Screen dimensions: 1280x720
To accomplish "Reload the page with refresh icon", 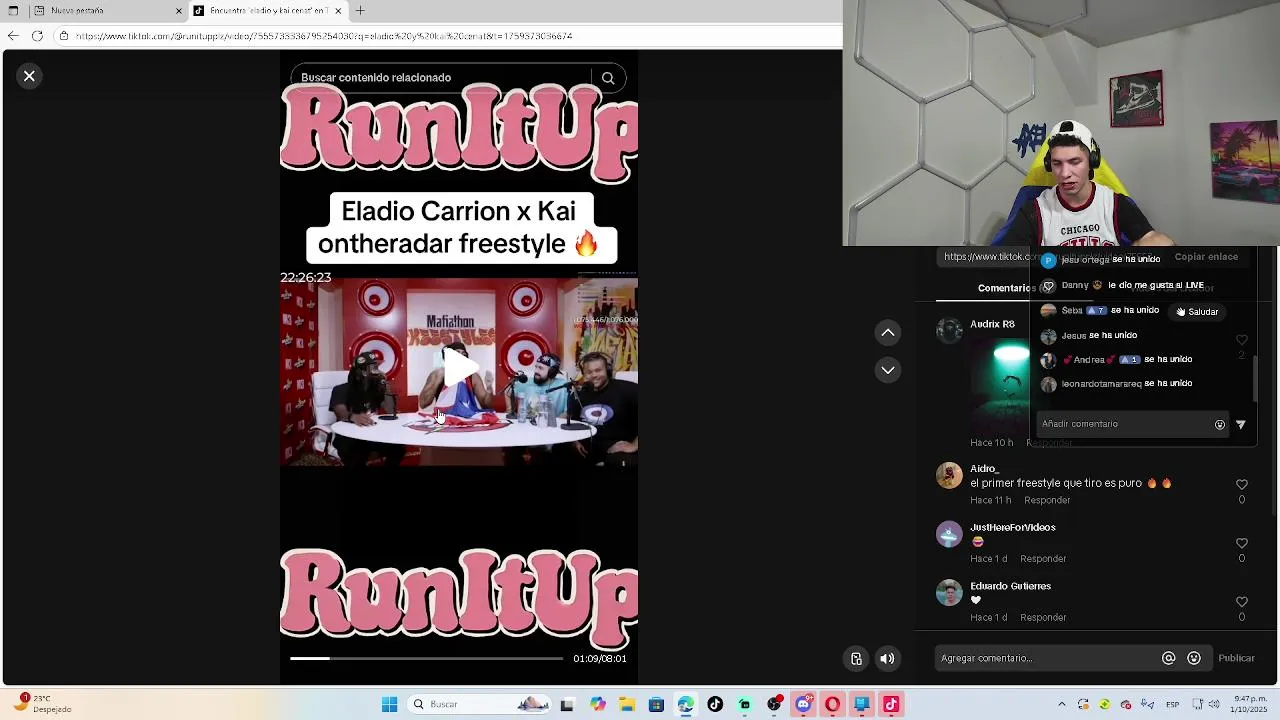I will coord(37,36).
